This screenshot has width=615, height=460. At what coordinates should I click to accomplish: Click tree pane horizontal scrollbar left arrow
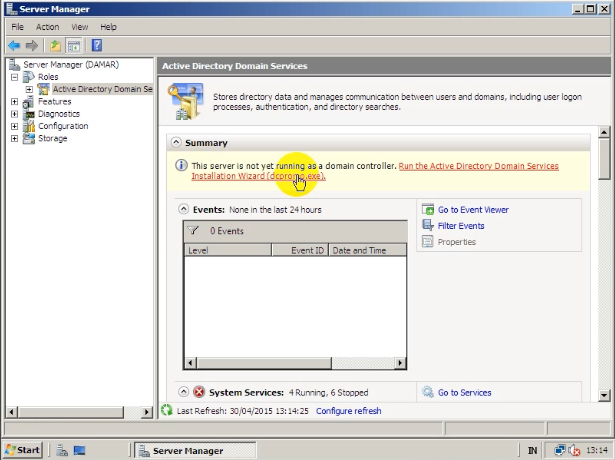click(x=11, y=412)
